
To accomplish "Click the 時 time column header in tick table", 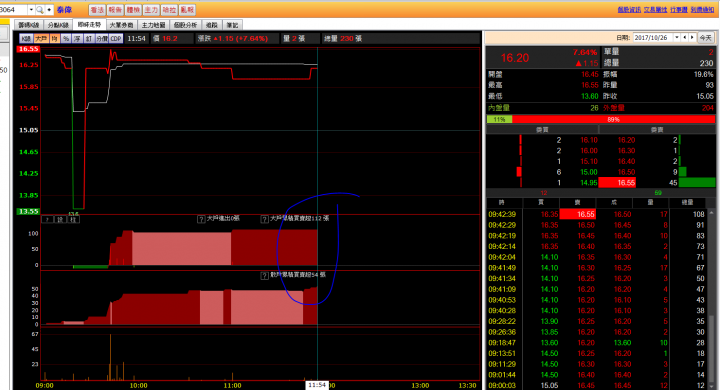I will tap(504, 203).
